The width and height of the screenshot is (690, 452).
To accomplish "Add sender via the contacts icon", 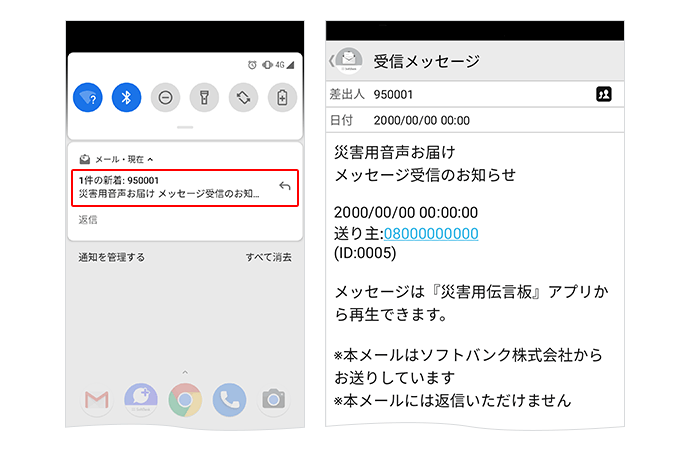I will 604,94.
